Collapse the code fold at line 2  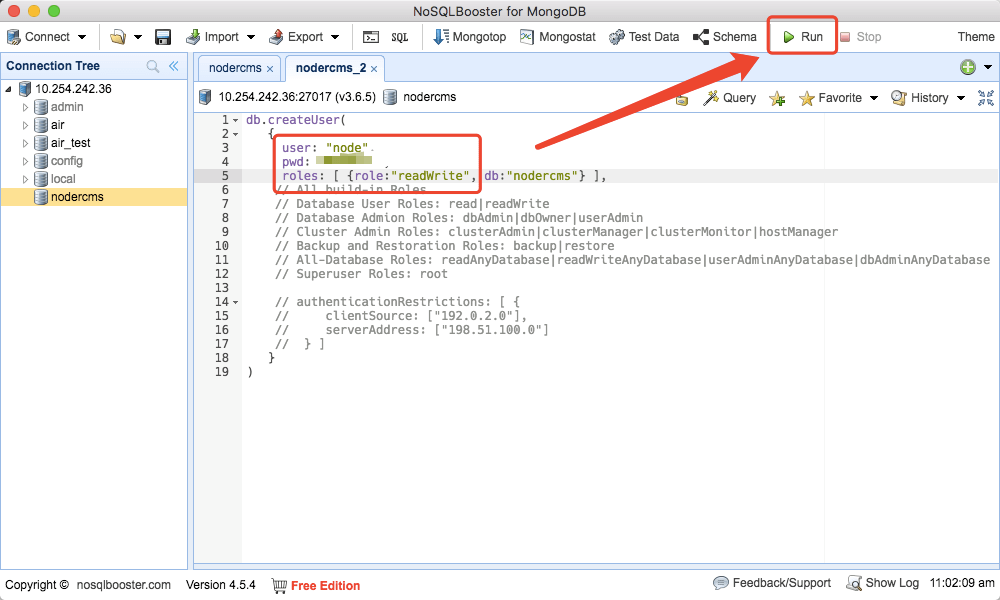235,134
